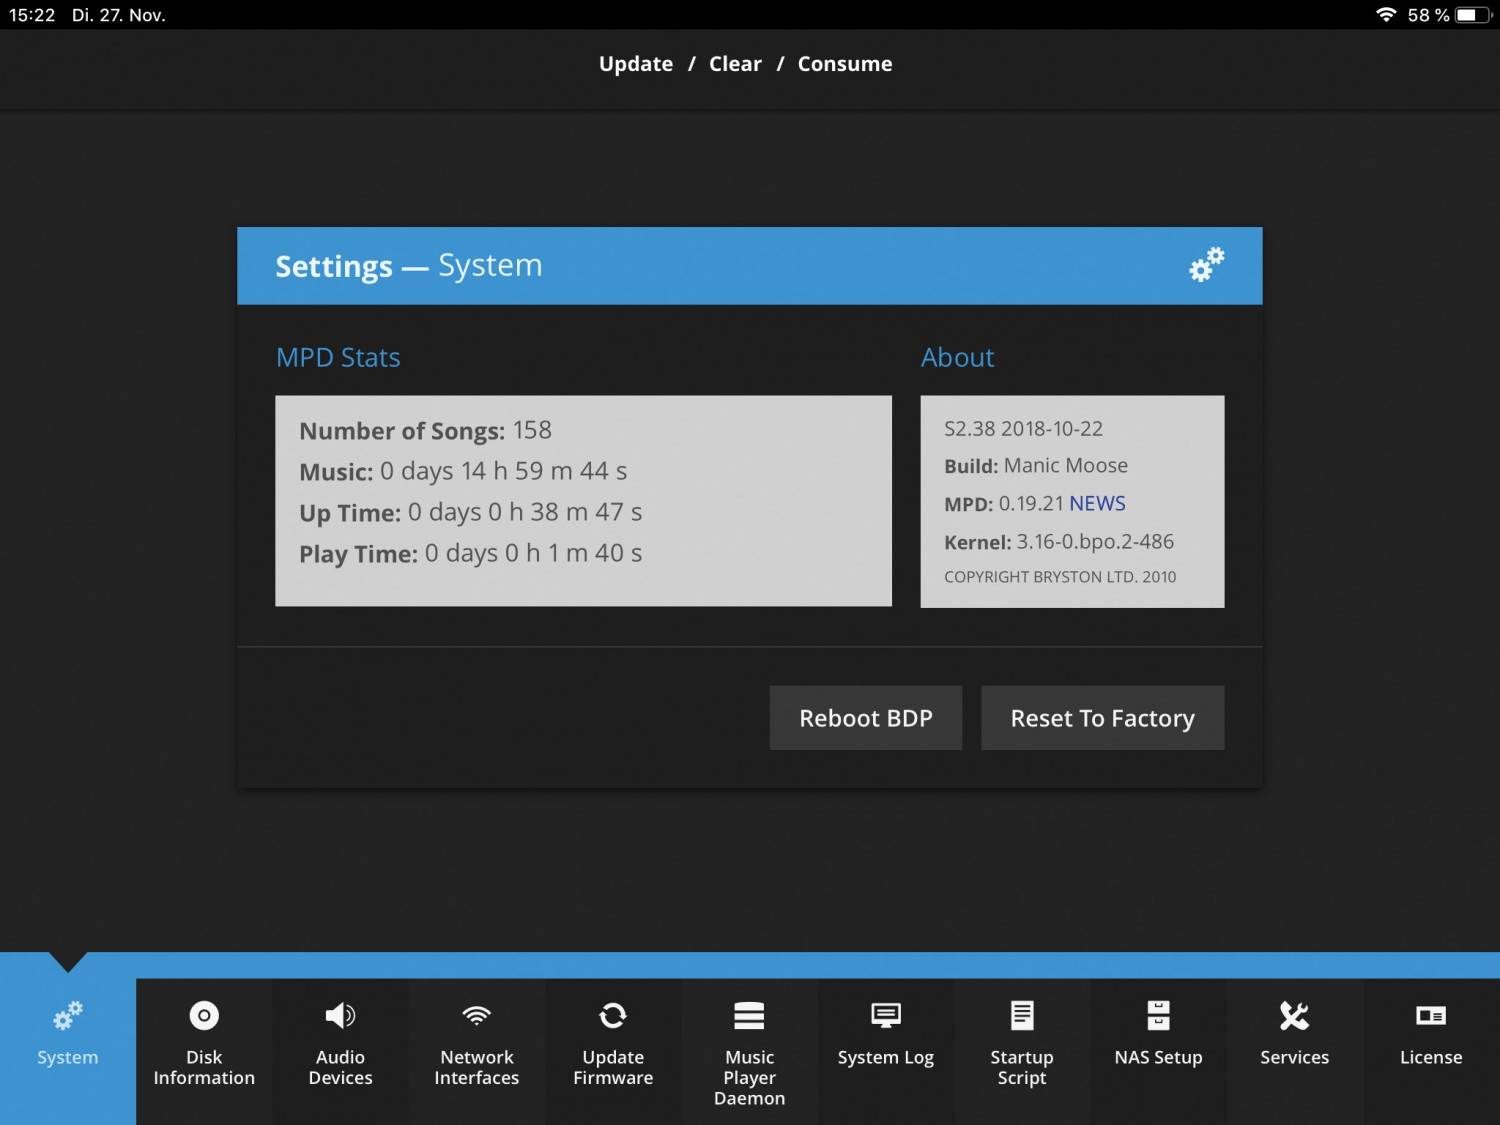The width and height of the screenshot is (1500, 1125).
Task: Select Update in the top menu
Action: (x=636, y=64)
